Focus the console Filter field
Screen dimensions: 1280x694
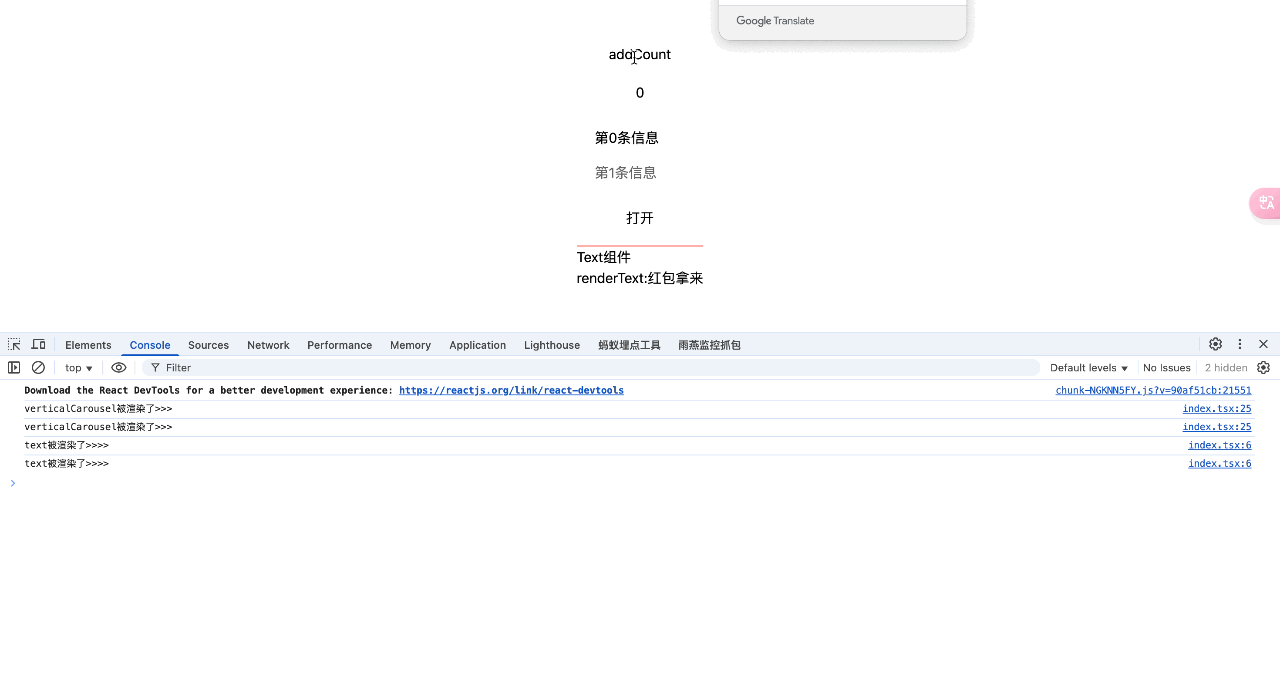(200, 367)
